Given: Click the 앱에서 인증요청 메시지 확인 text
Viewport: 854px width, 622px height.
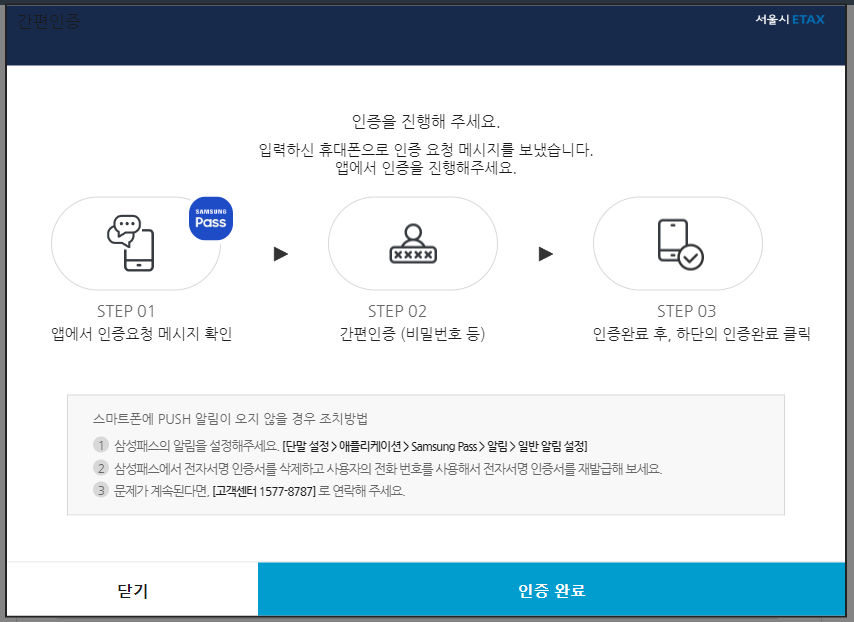Looking at the screenshot, I should pos(142,333).
